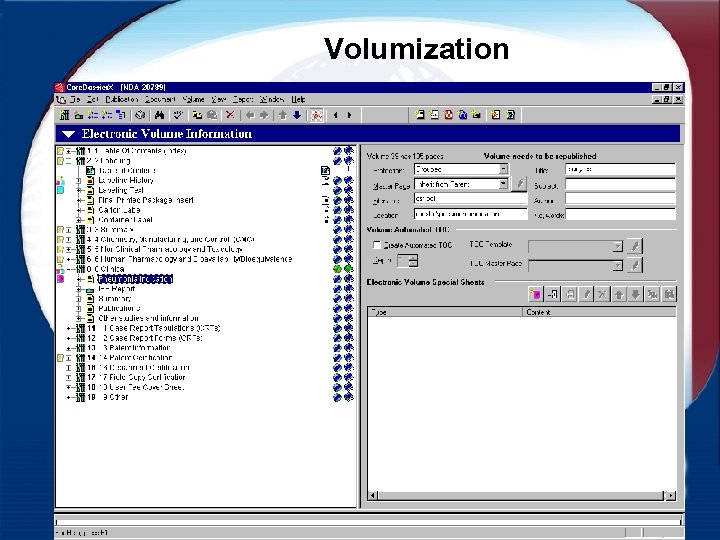Open the Help menu
Screen dimensions: 720x540
(298, 99)
